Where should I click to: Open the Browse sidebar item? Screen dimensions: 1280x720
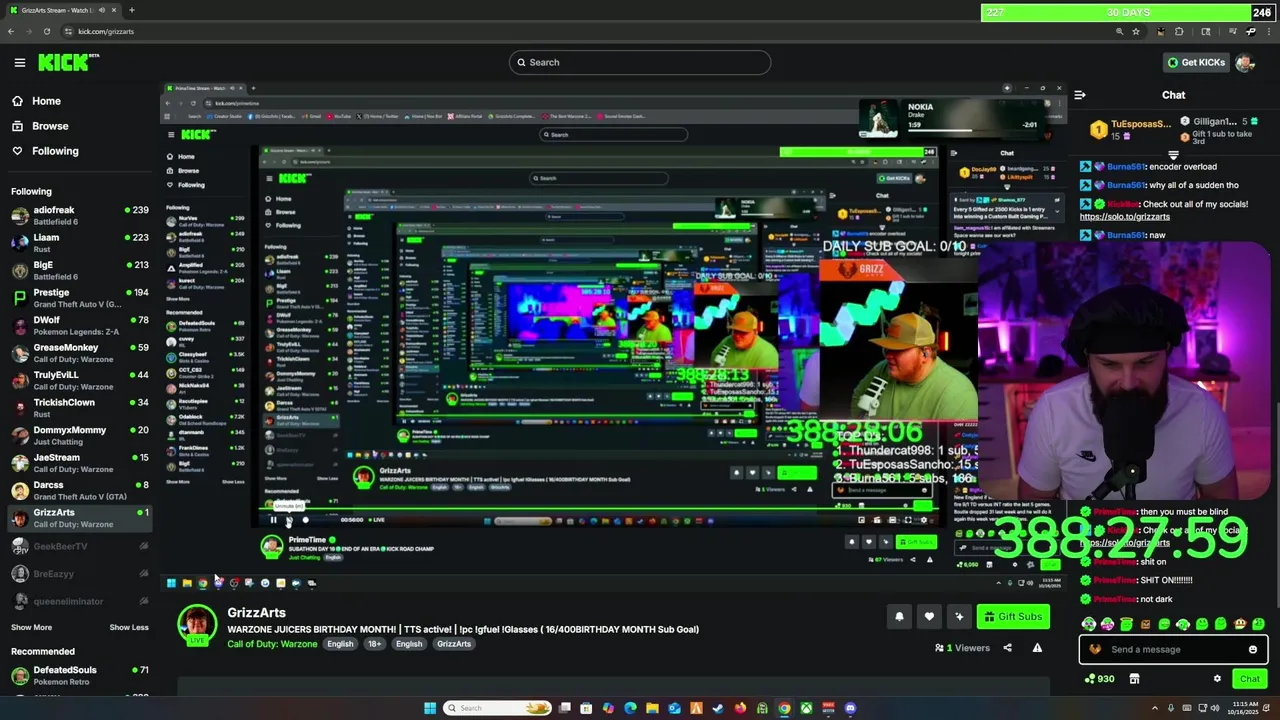(x=40, y=126)
